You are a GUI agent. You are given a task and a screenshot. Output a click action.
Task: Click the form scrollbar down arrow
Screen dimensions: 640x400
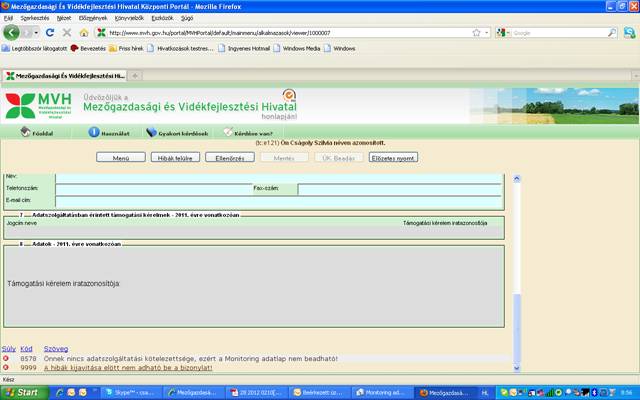coord(517,368)
